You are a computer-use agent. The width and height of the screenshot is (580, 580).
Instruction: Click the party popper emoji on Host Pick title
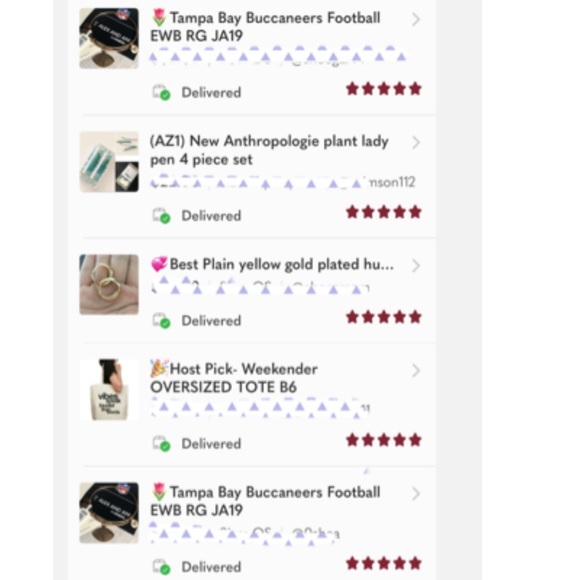click(x=159, y=368)
